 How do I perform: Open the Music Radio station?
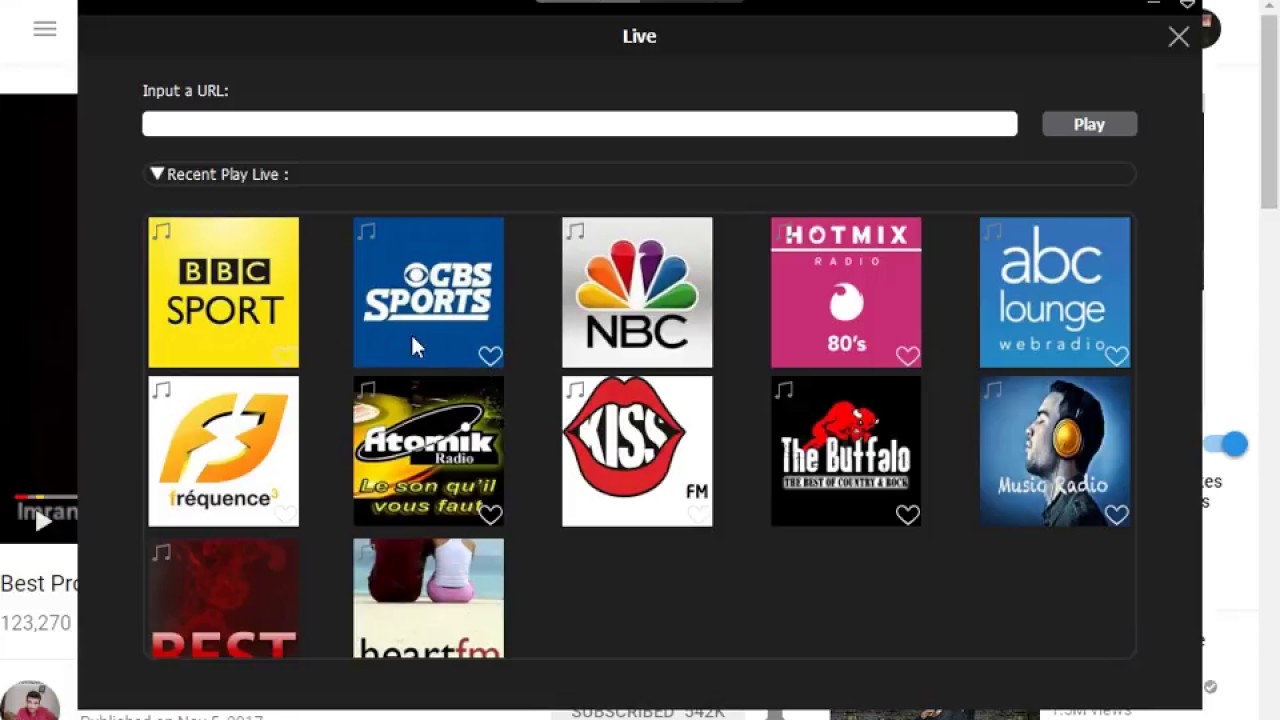click(1055, 451)
